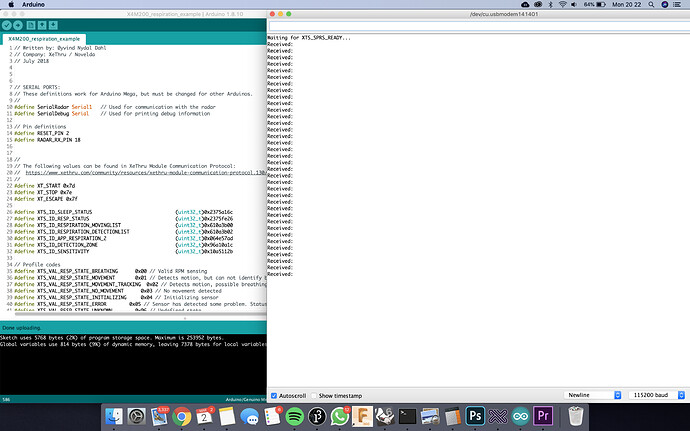Screen dimensions: 690x431
Task: Open the Wi-Fi status menu
Action: pyautogui.click(x=562, y=4)
